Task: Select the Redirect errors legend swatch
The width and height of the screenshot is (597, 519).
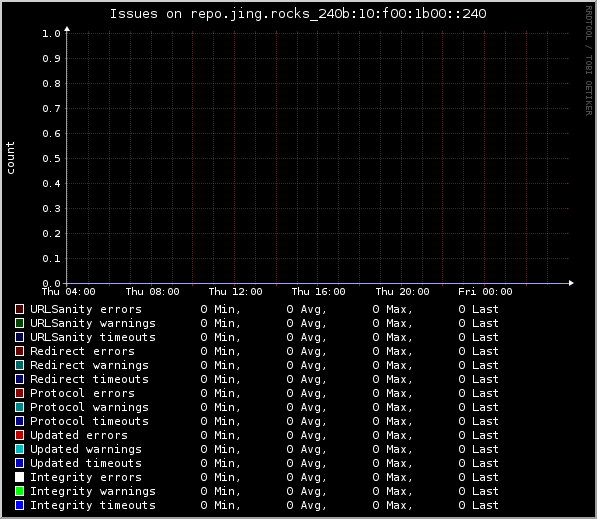Action: coord(19,351)
